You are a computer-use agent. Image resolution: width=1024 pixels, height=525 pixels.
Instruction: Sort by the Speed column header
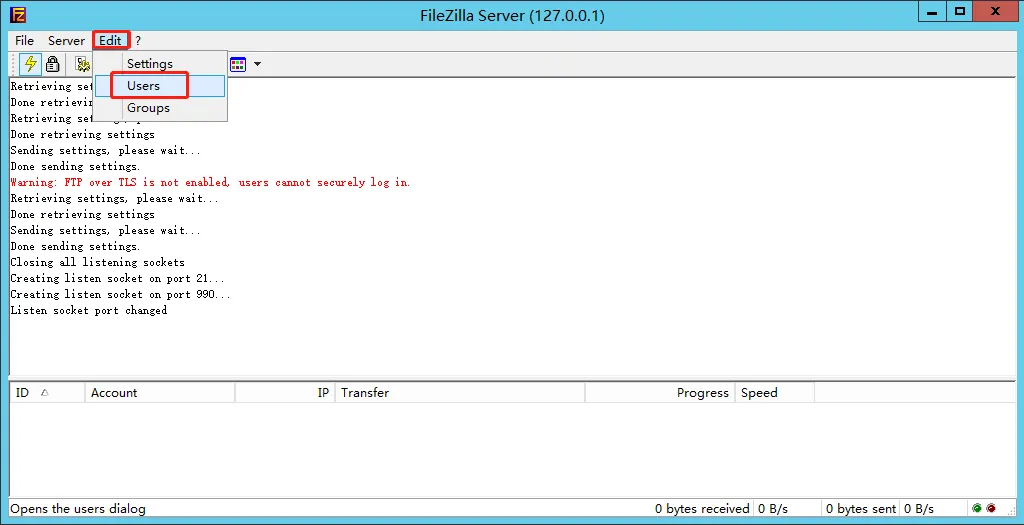click(775, 392)
